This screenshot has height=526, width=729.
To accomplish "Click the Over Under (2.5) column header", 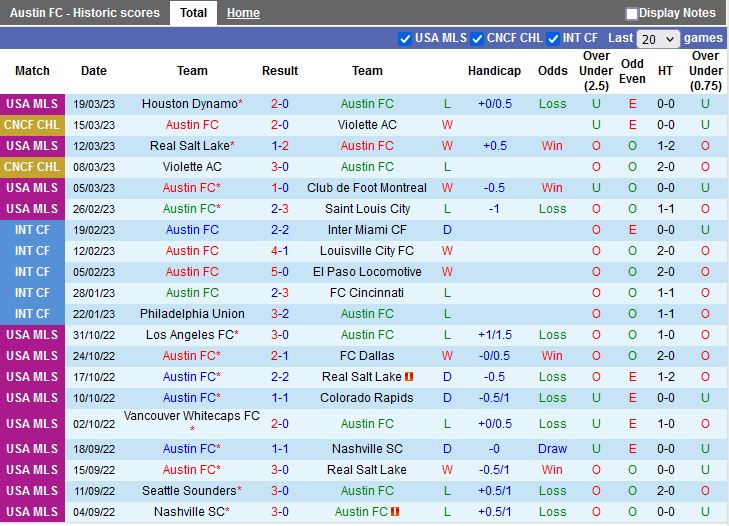I will [596, 71].
